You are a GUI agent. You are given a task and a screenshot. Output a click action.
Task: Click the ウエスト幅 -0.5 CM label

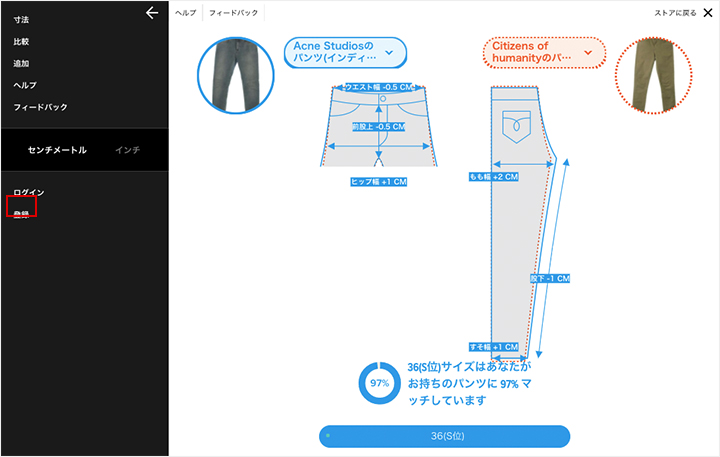pos(379,87)
